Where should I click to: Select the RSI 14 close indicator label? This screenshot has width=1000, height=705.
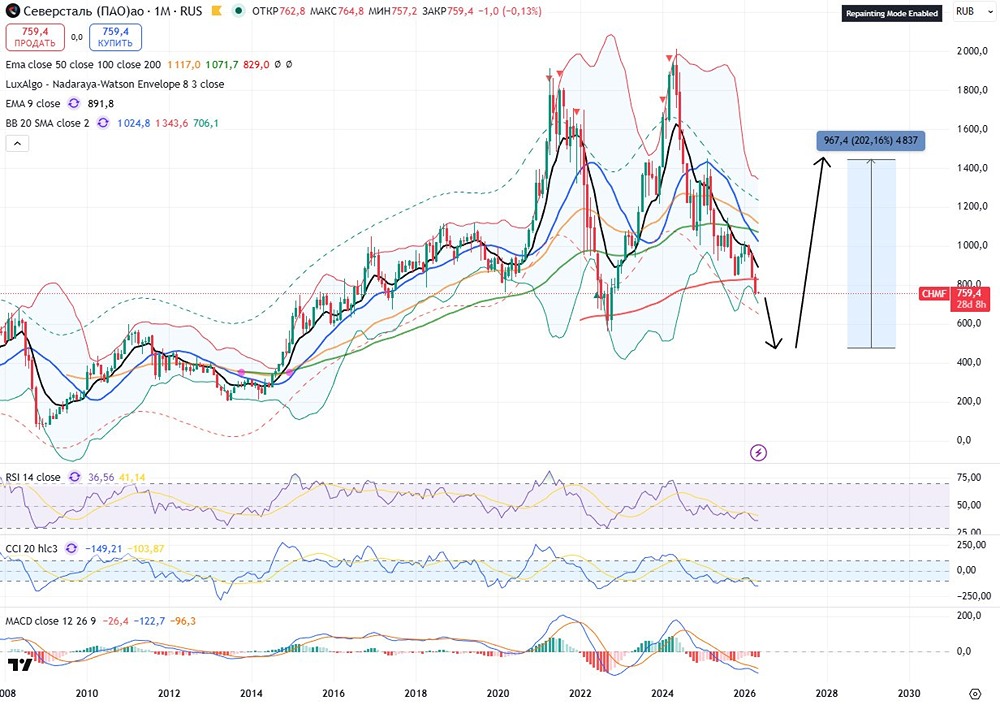click(33, 477)
